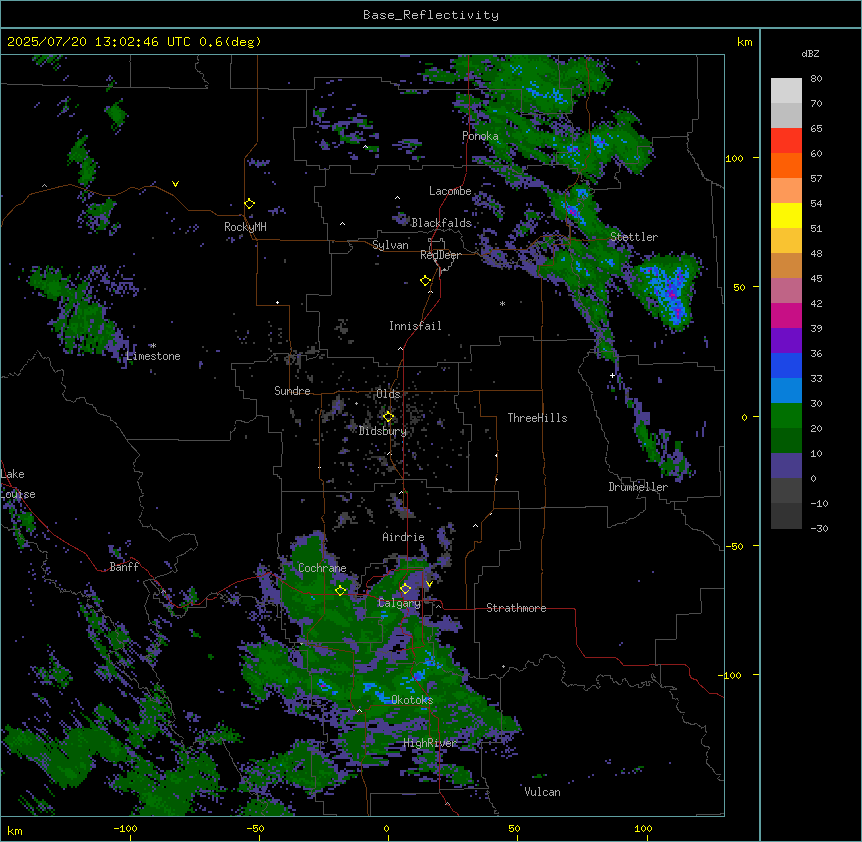Click the km label at bottom left
Image resolution: width=862 pixels, height=842 pixels.
[x=15, y=830]
